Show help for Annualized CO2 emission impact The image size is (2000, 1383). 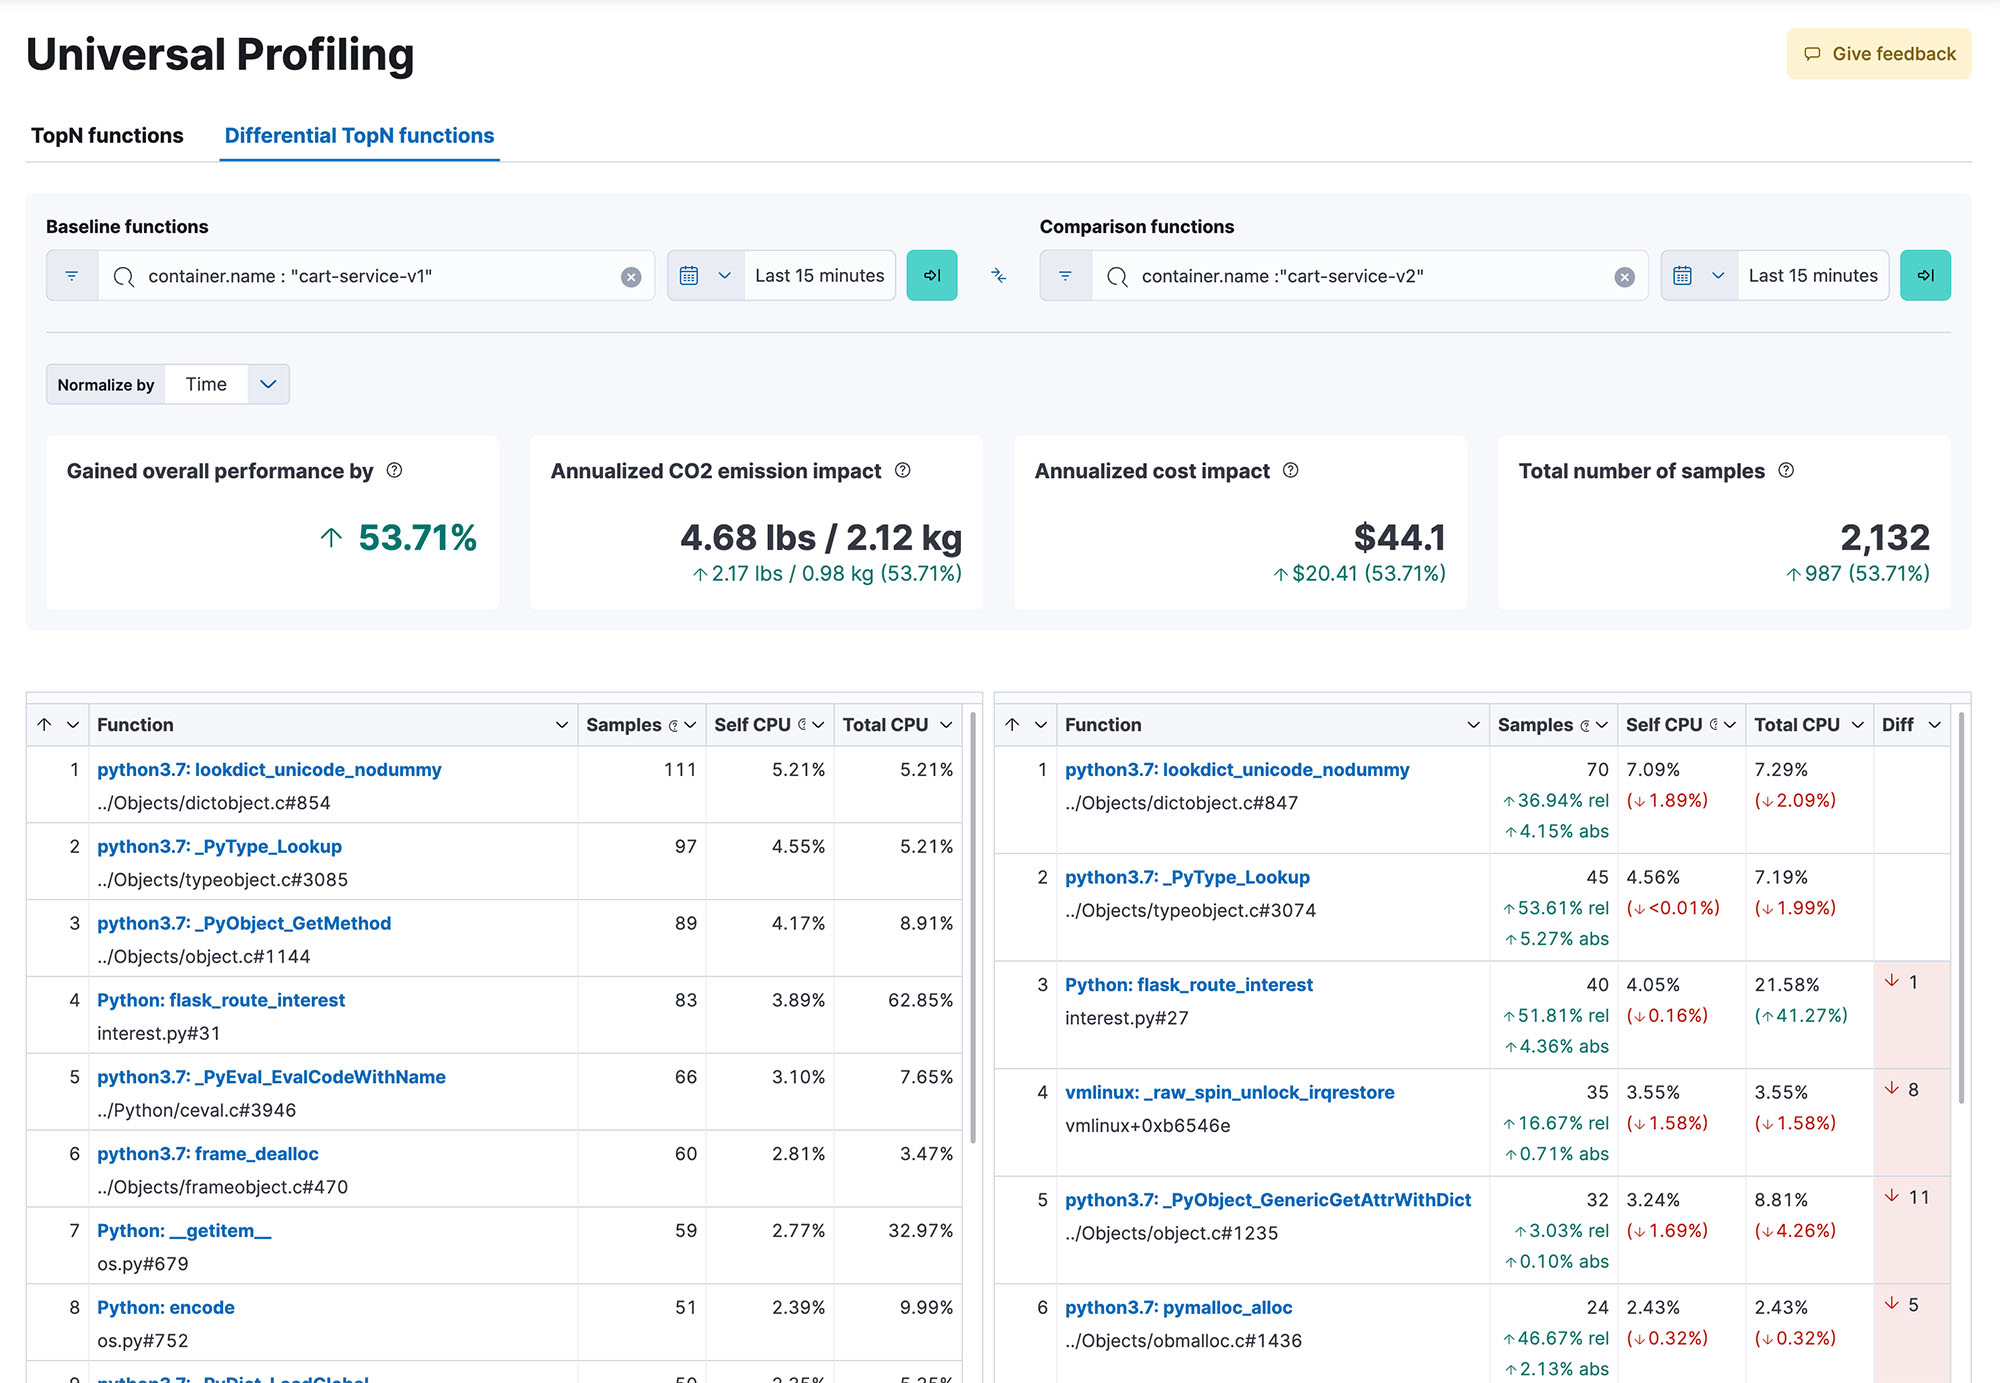pyautogui.click(x=903, y=470)
